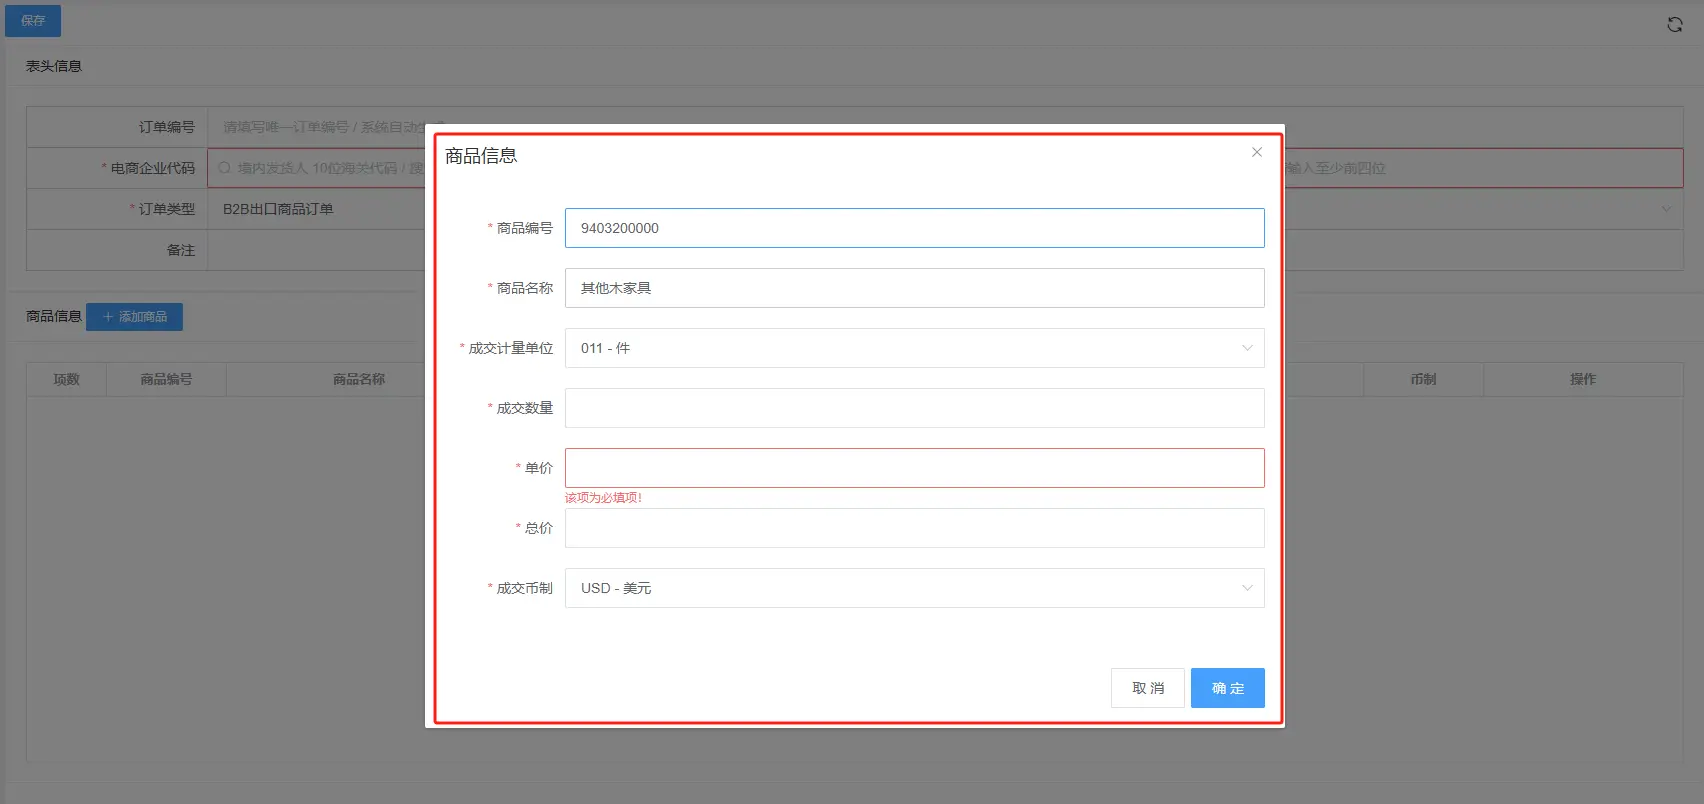
Task: Click the search icon in 电商企业代码 field
Action: coord(225,168)
